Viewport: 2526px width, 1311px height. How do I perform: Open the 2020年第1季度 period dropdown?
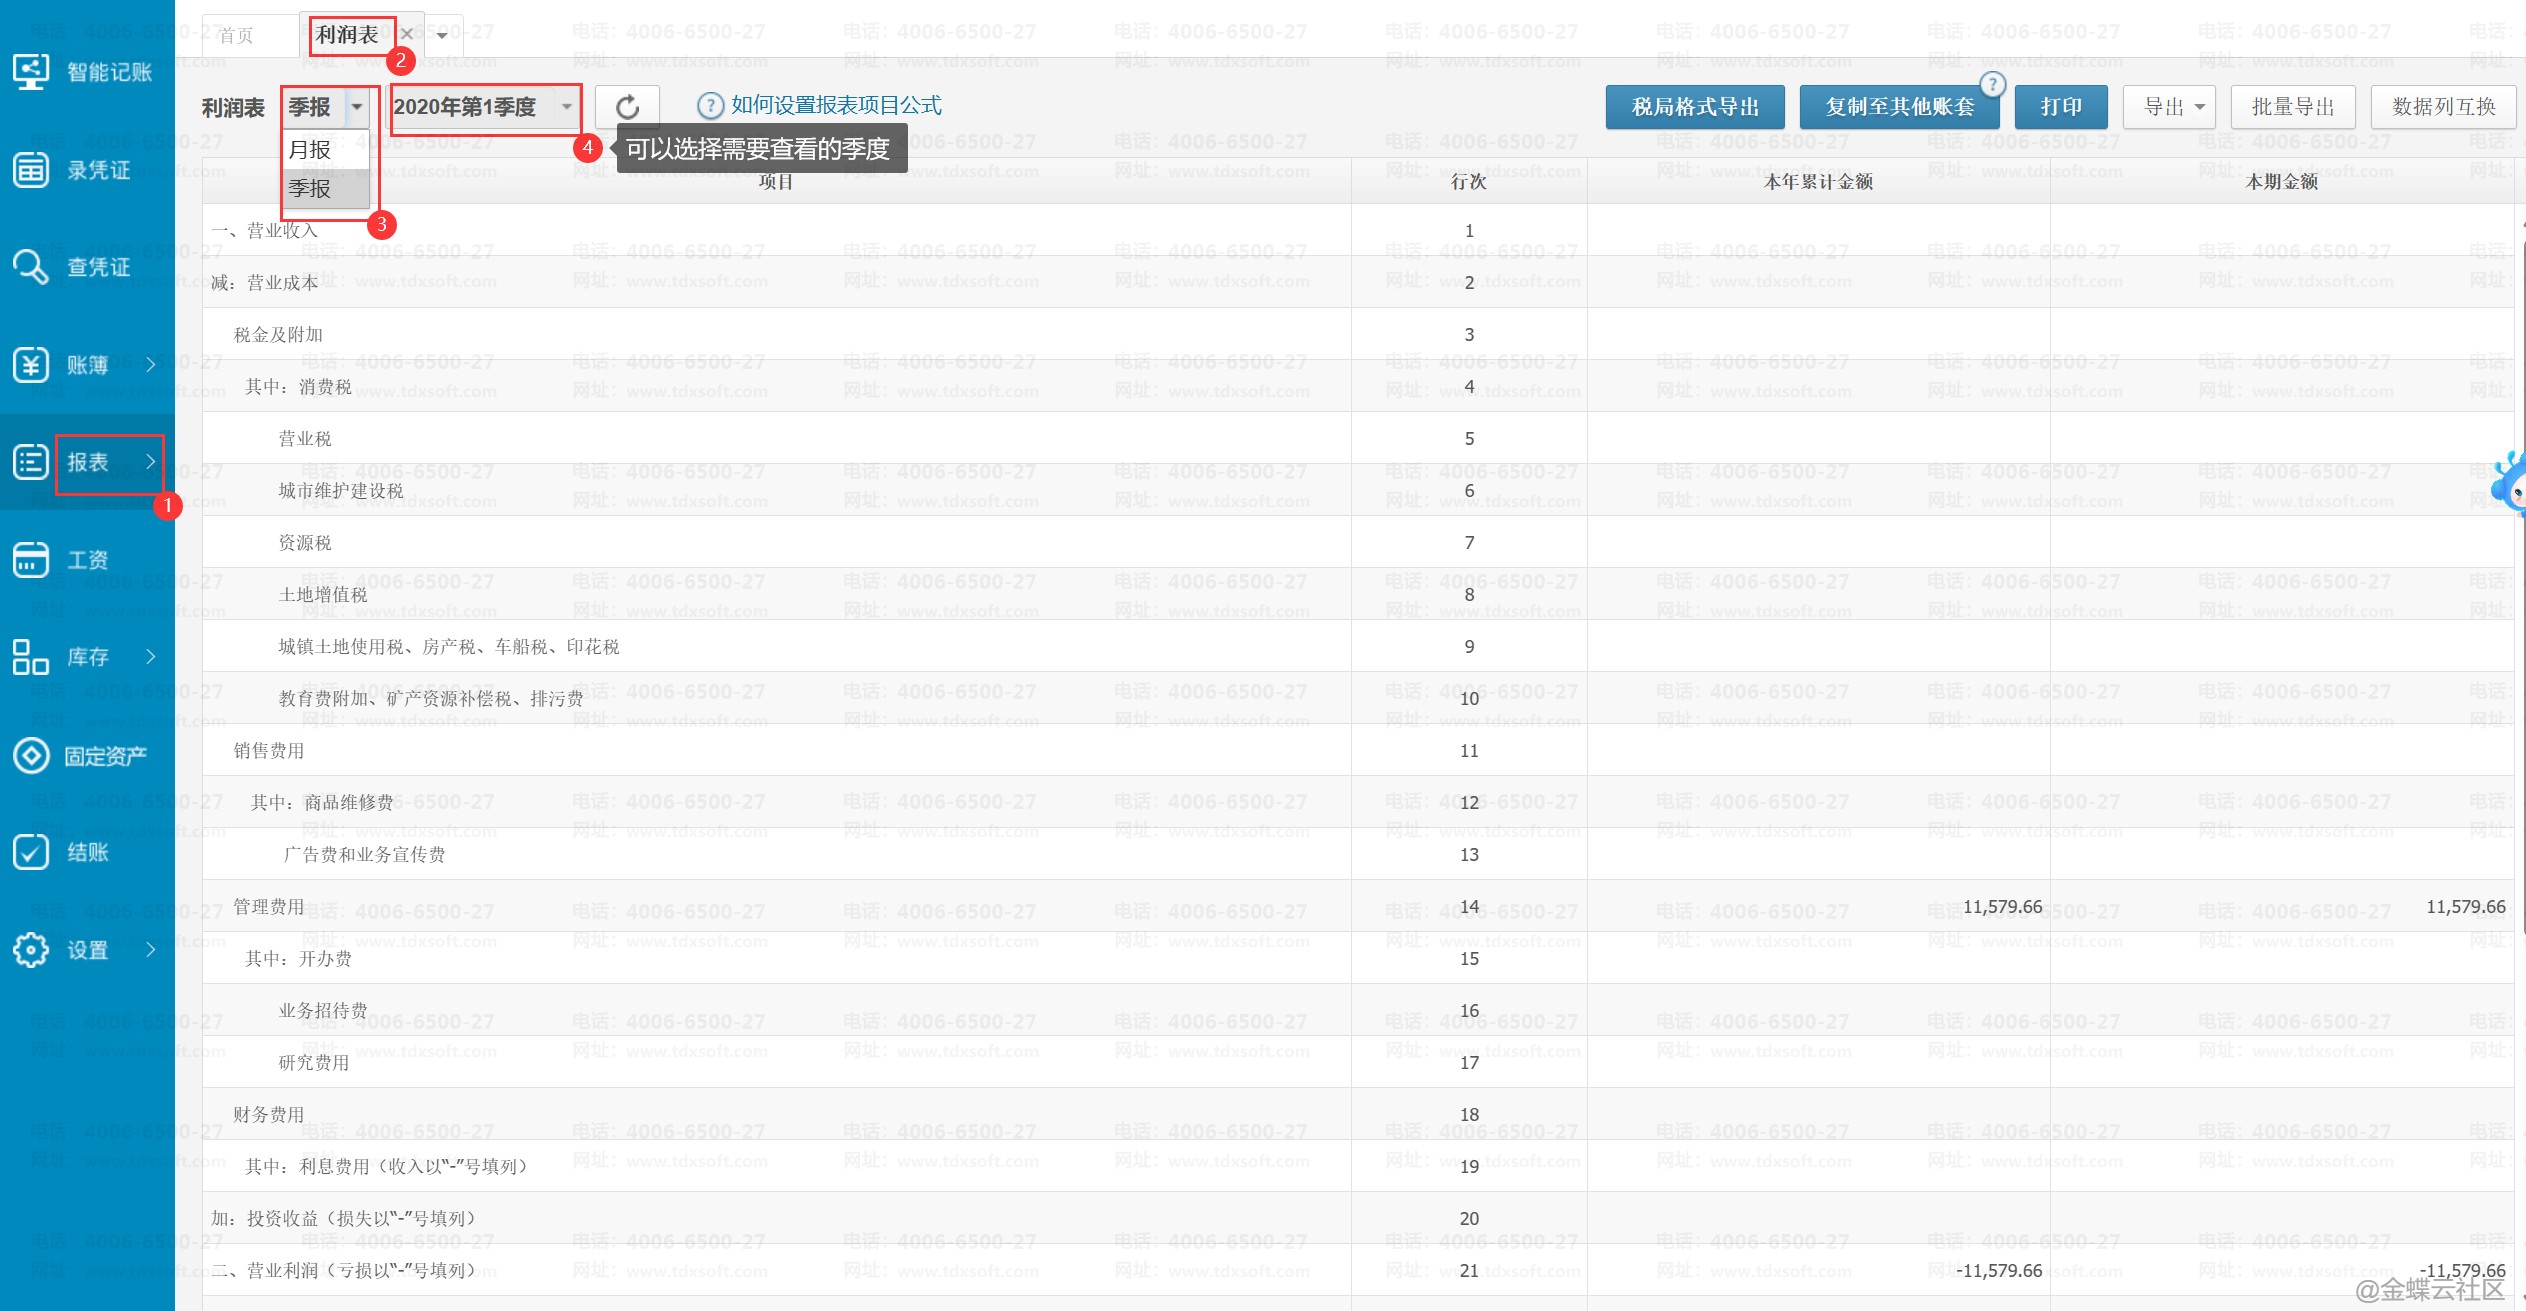coord(566,107)
